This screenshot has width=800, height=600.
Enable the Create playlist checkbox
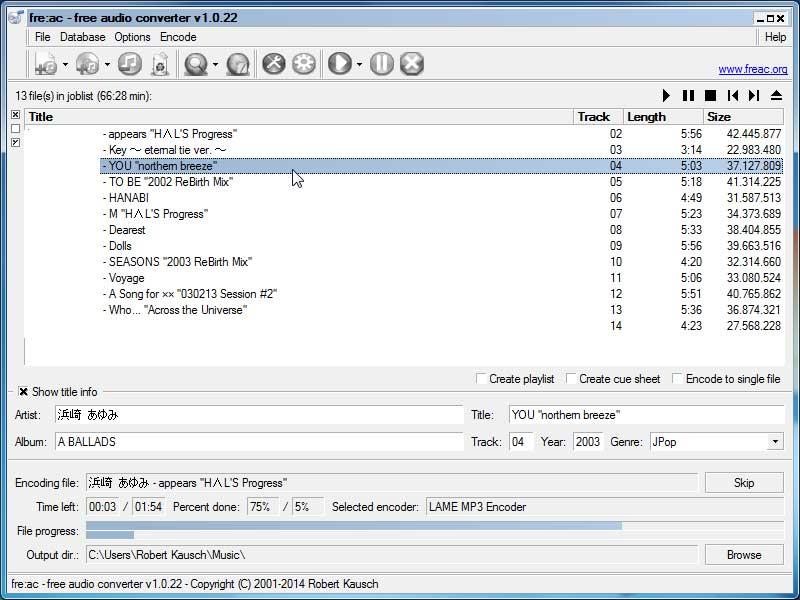click(x=481, y=379)
